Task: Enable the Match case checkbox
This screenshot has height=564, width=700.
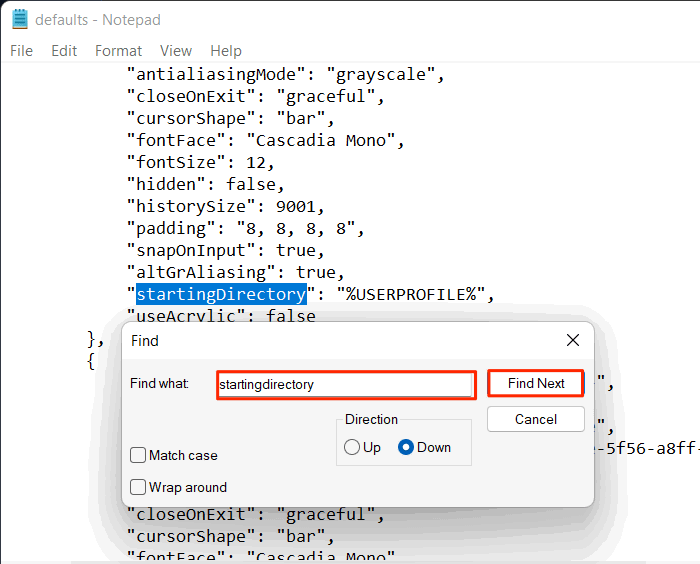Action: pos(138,455)
